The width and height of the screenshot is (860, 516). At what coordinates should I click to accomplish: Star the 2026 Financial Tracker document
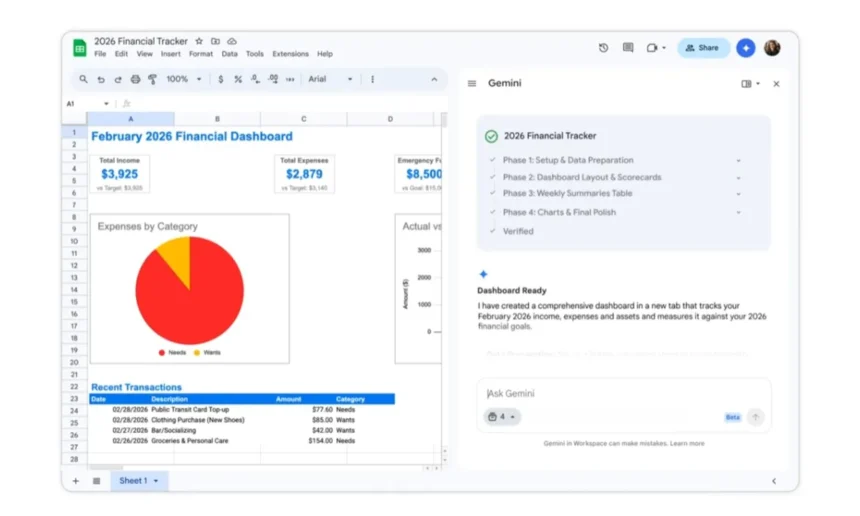[x=199, y=41]
